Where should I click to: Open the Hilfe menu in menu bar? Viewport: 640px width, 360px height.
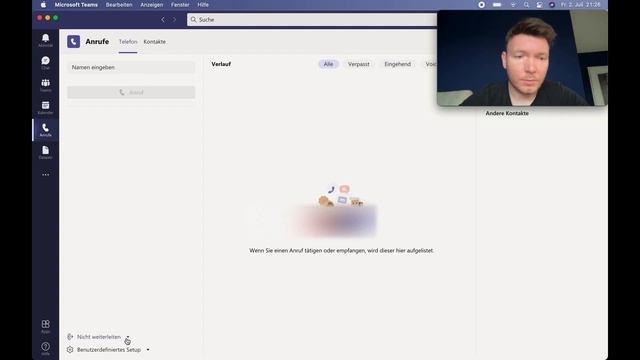pos(203,5)
